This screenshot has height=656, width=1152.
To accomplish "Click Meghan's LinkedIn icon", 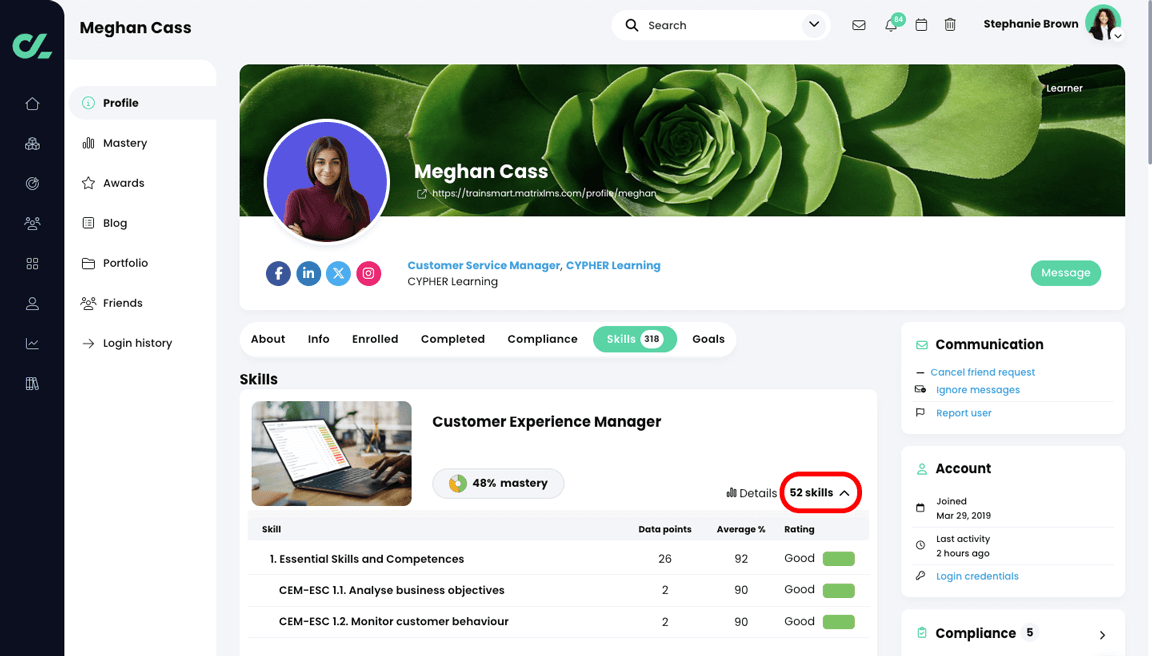I will click(x=308, y=273).
